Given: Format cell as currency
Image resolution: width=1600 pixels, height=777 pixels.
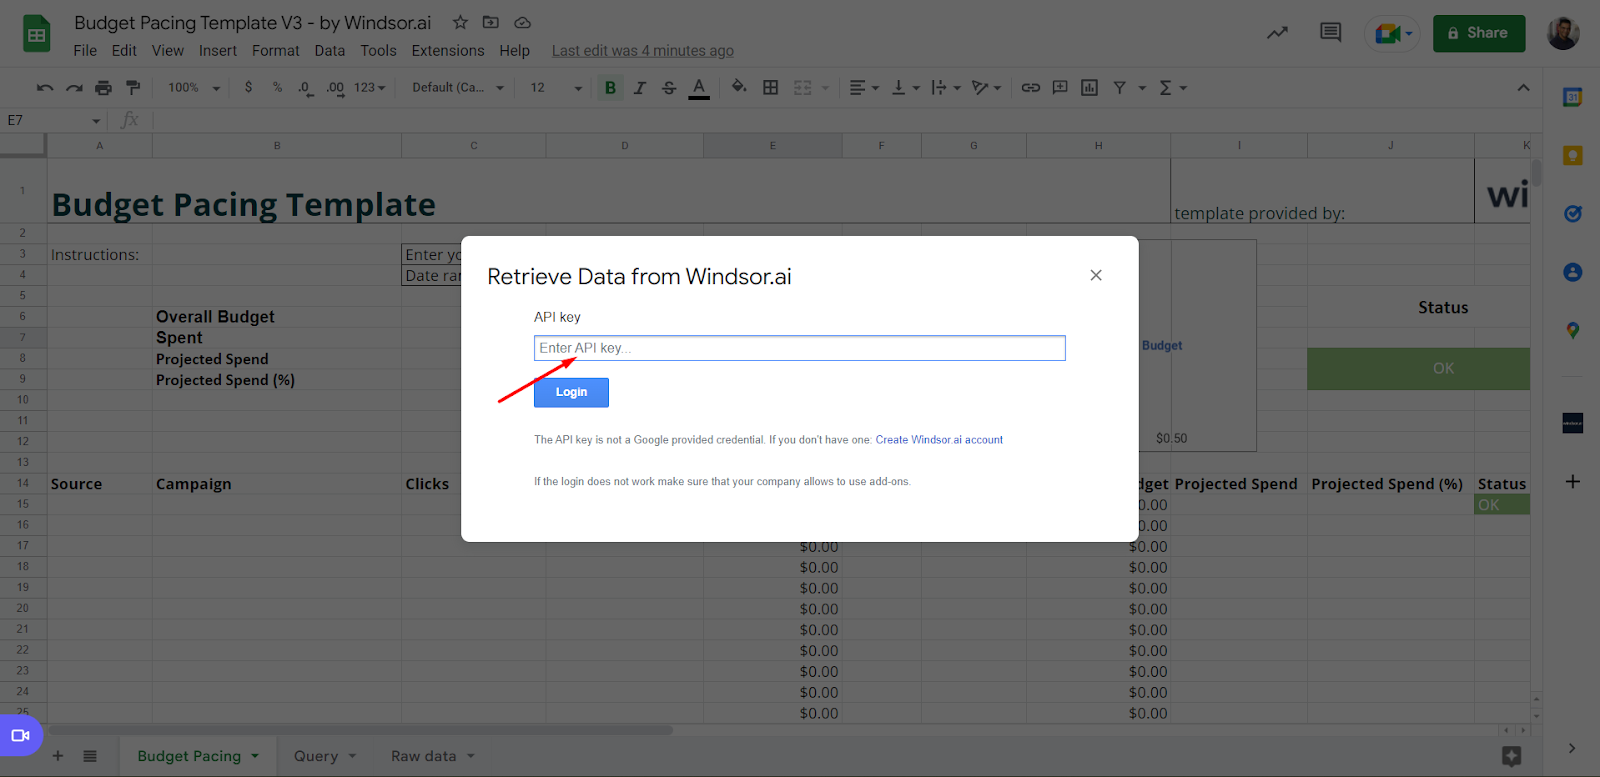Looking at the screenshot, I should pyautogui.click(x=248, y=88).
